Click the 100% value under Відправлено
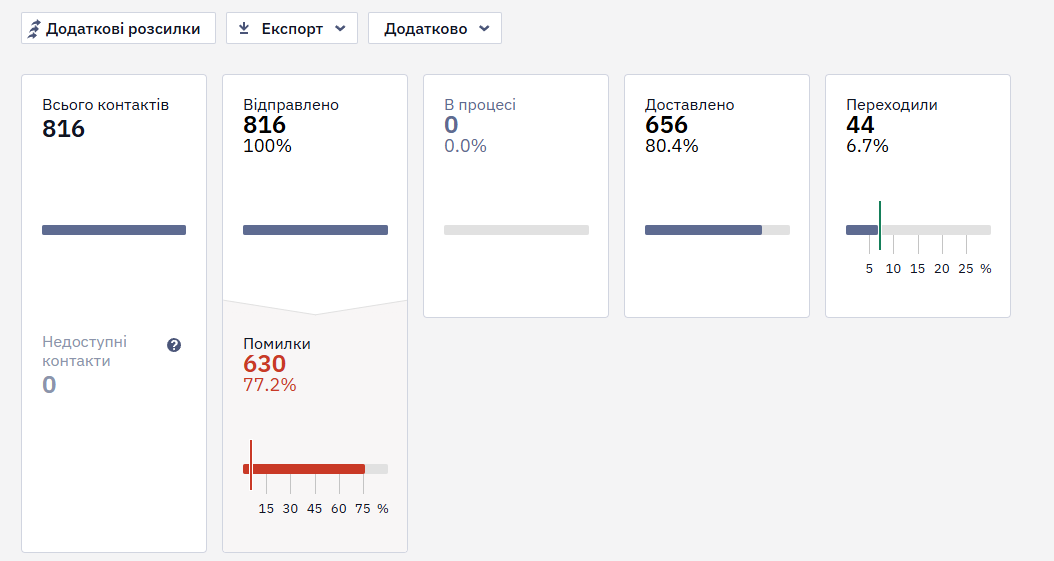1054x561 pixels. (268, 146)
